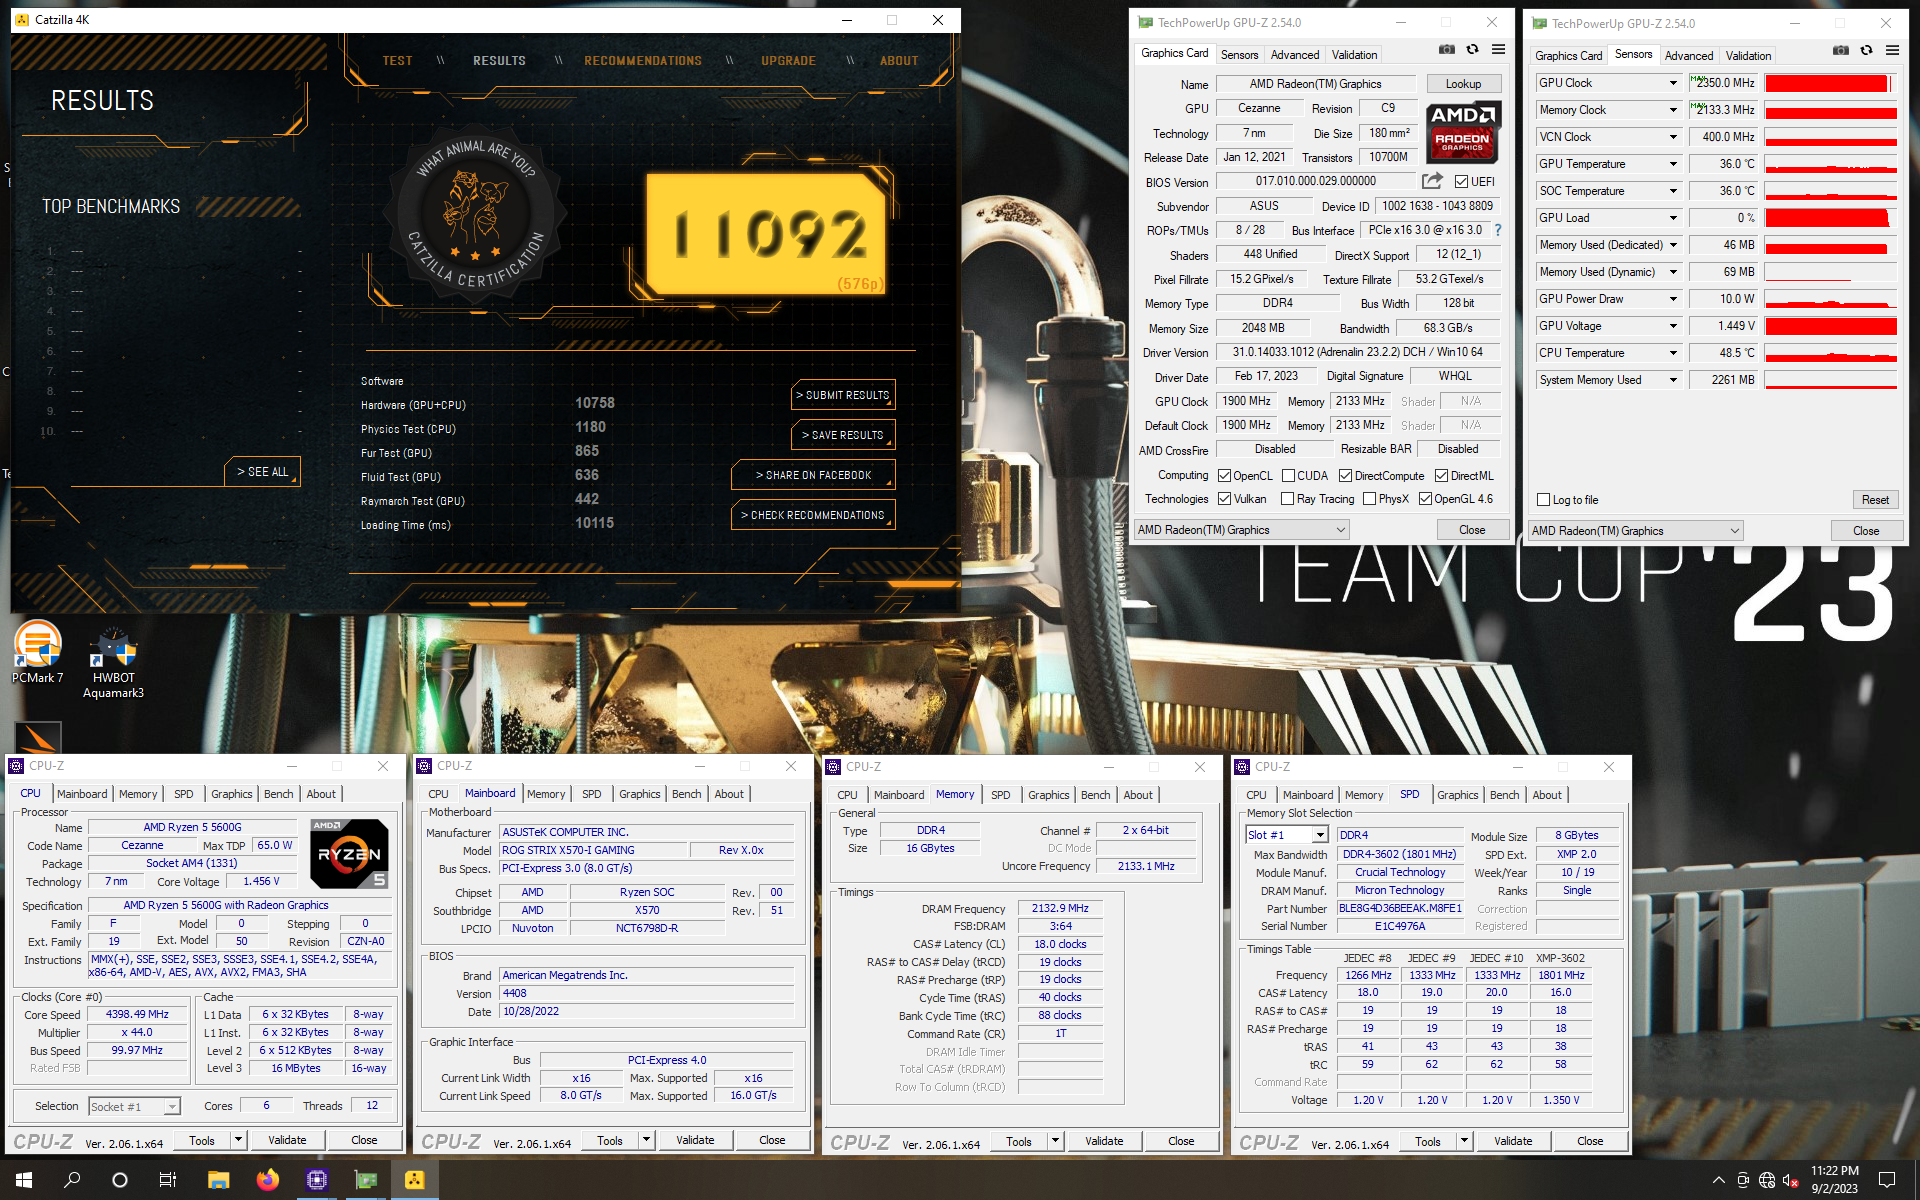
Task: Enable the Log to file checkbox
Action: [x=1543, y=500]
